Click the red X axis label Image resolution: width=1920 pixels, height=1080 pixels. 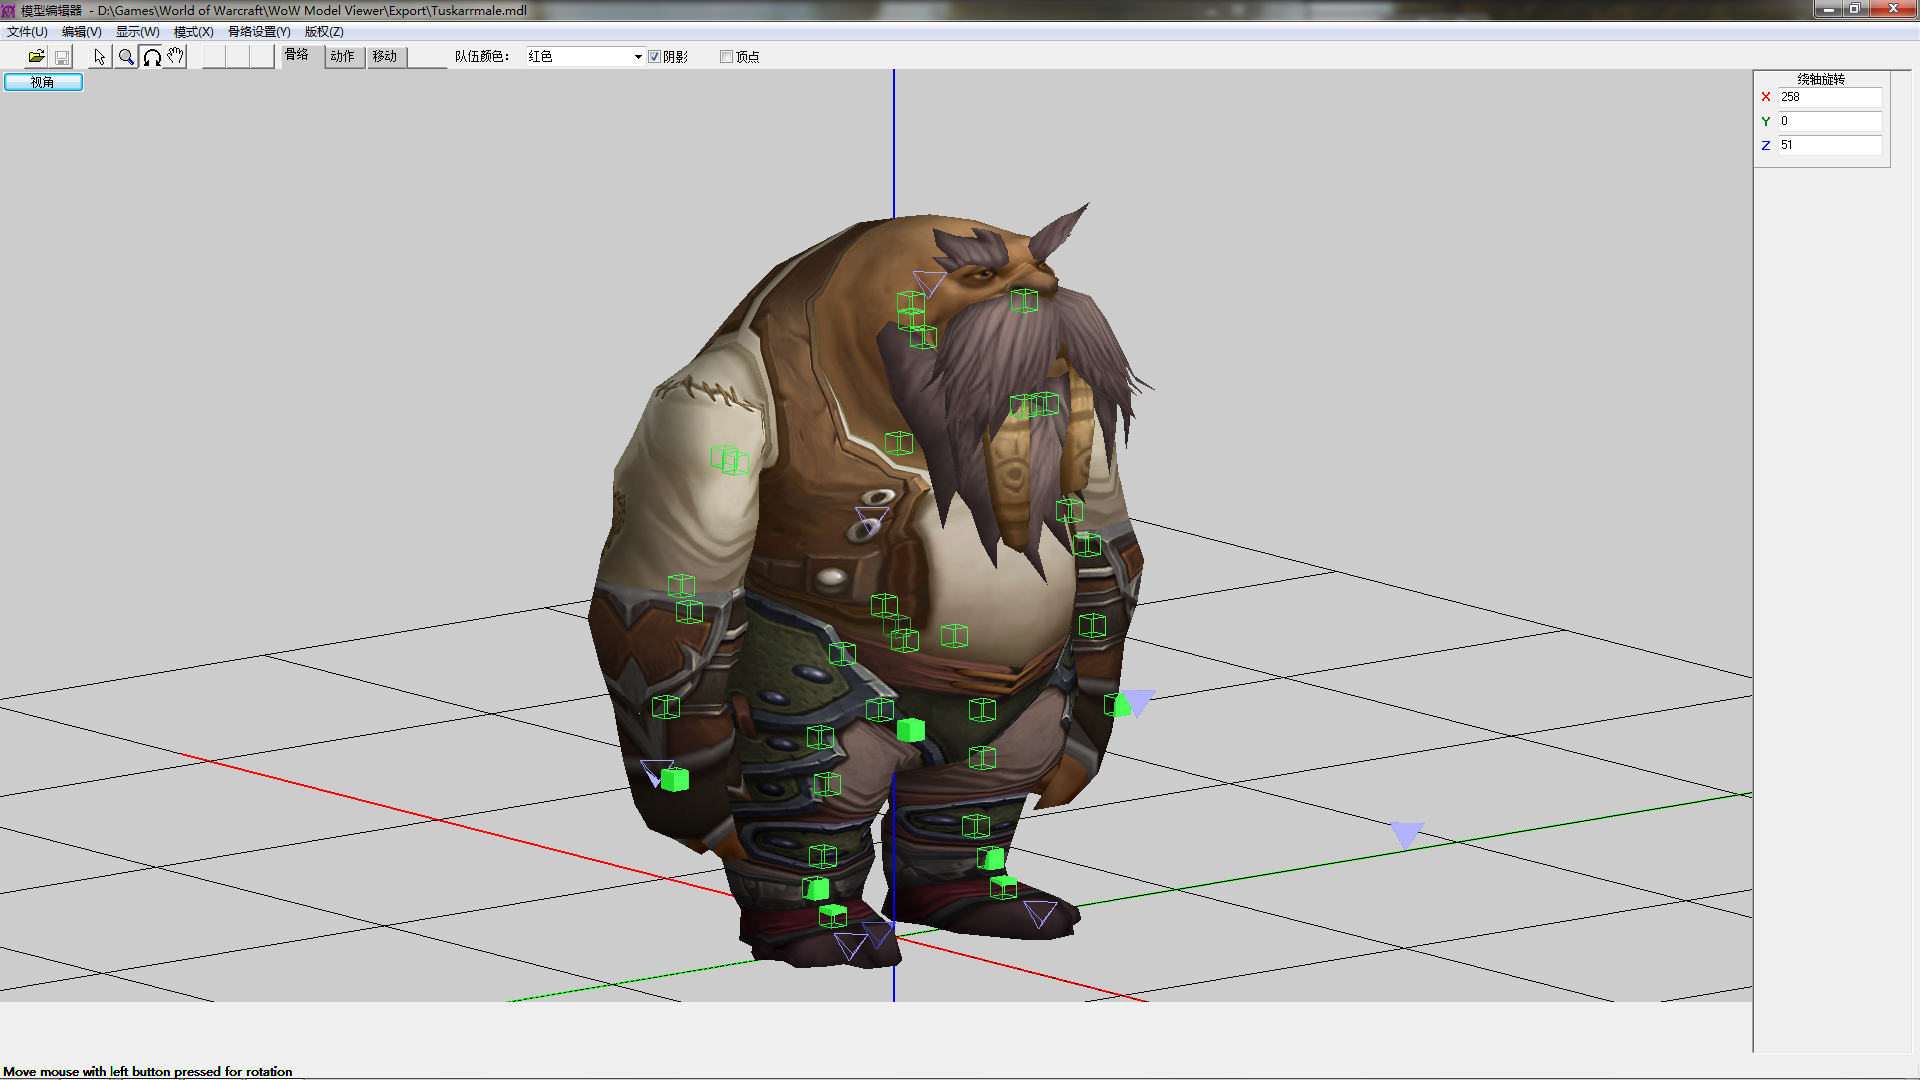[x=1766, y=97]
